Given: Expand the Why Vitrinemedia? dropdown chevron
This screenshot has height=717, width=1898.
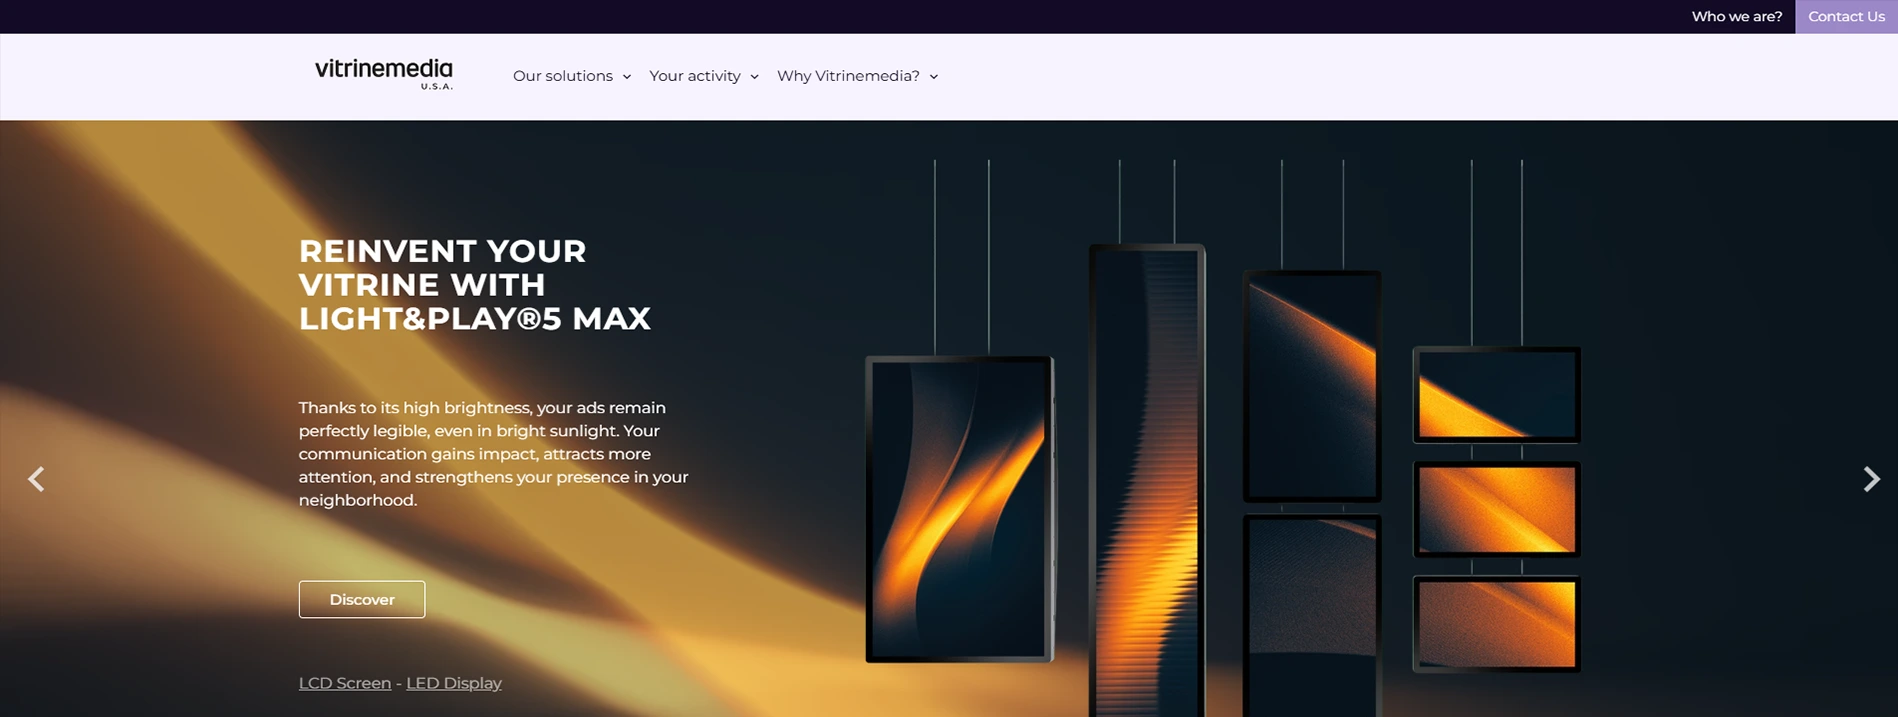Looking at the screenshot, I should pyautogui.click(x=934, y=77).
